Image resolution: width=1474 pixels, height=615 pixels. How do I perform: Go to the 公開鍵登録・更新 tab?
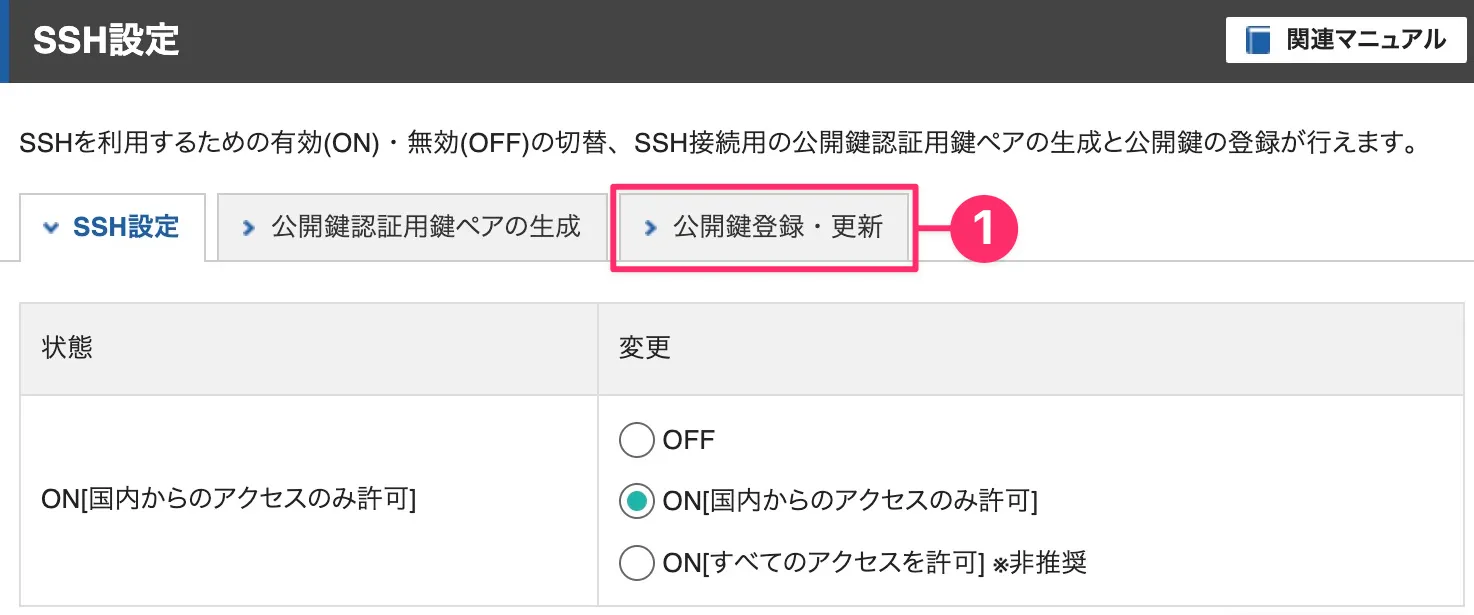(x=764, y=227)
